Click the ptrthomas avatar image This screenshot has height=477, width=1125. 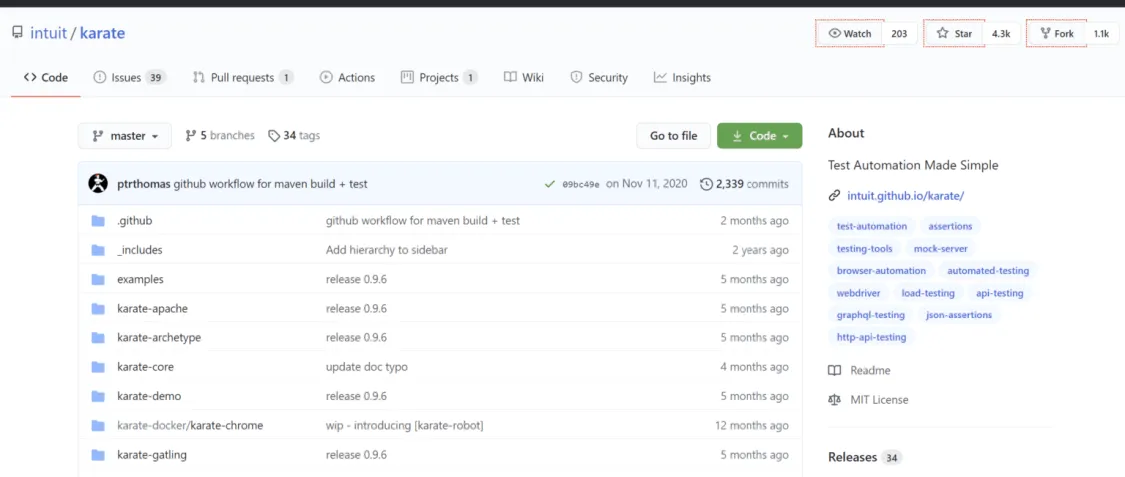click(x=98, y=184)
